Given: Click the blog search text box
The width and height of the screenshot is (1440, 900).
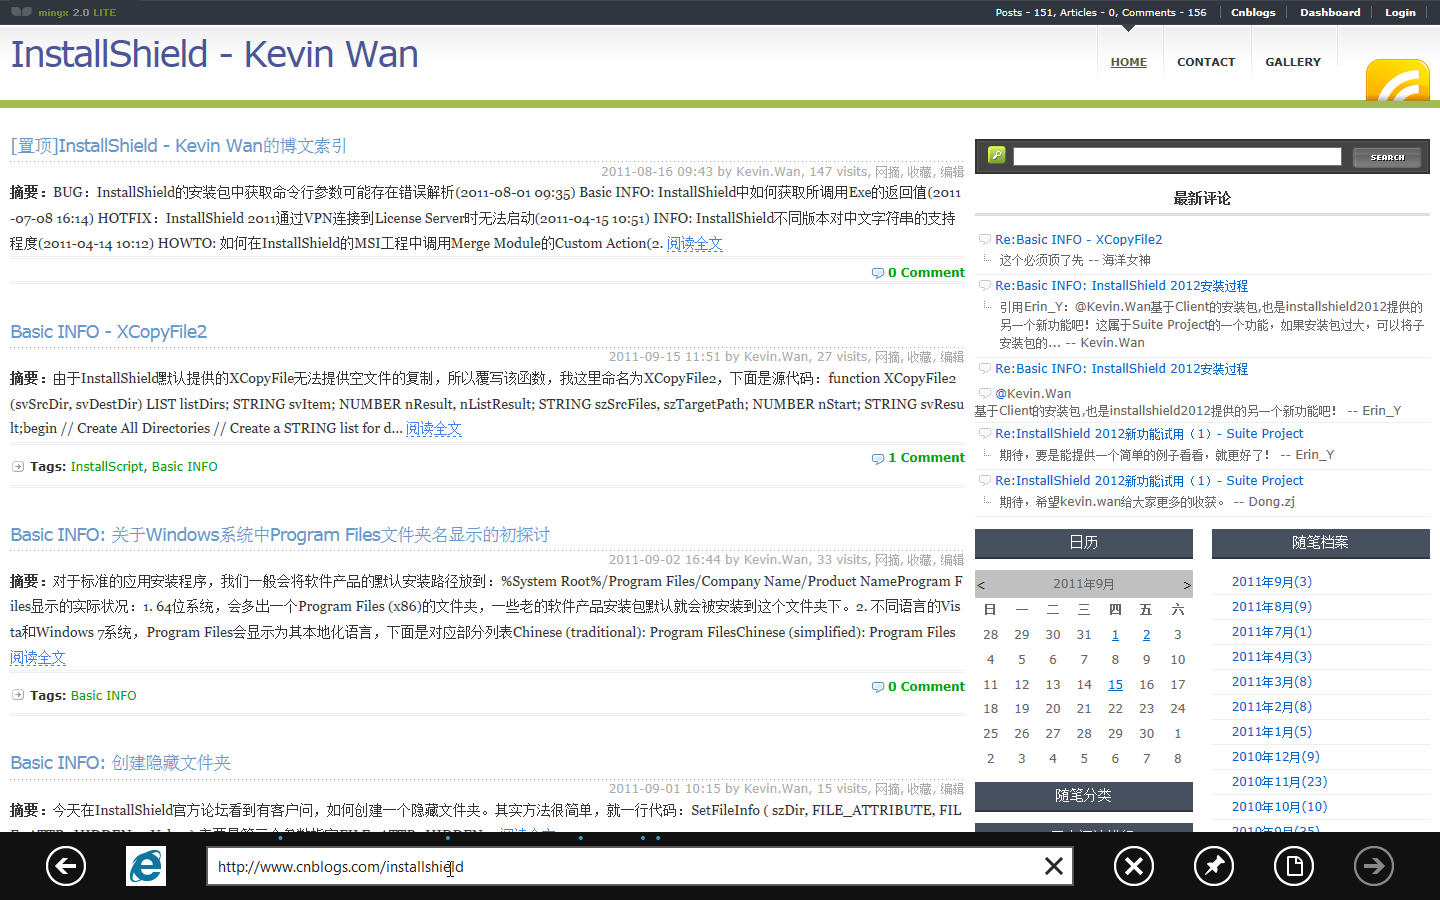Looking at the screenshot, I should click(x=1177, y=156).
